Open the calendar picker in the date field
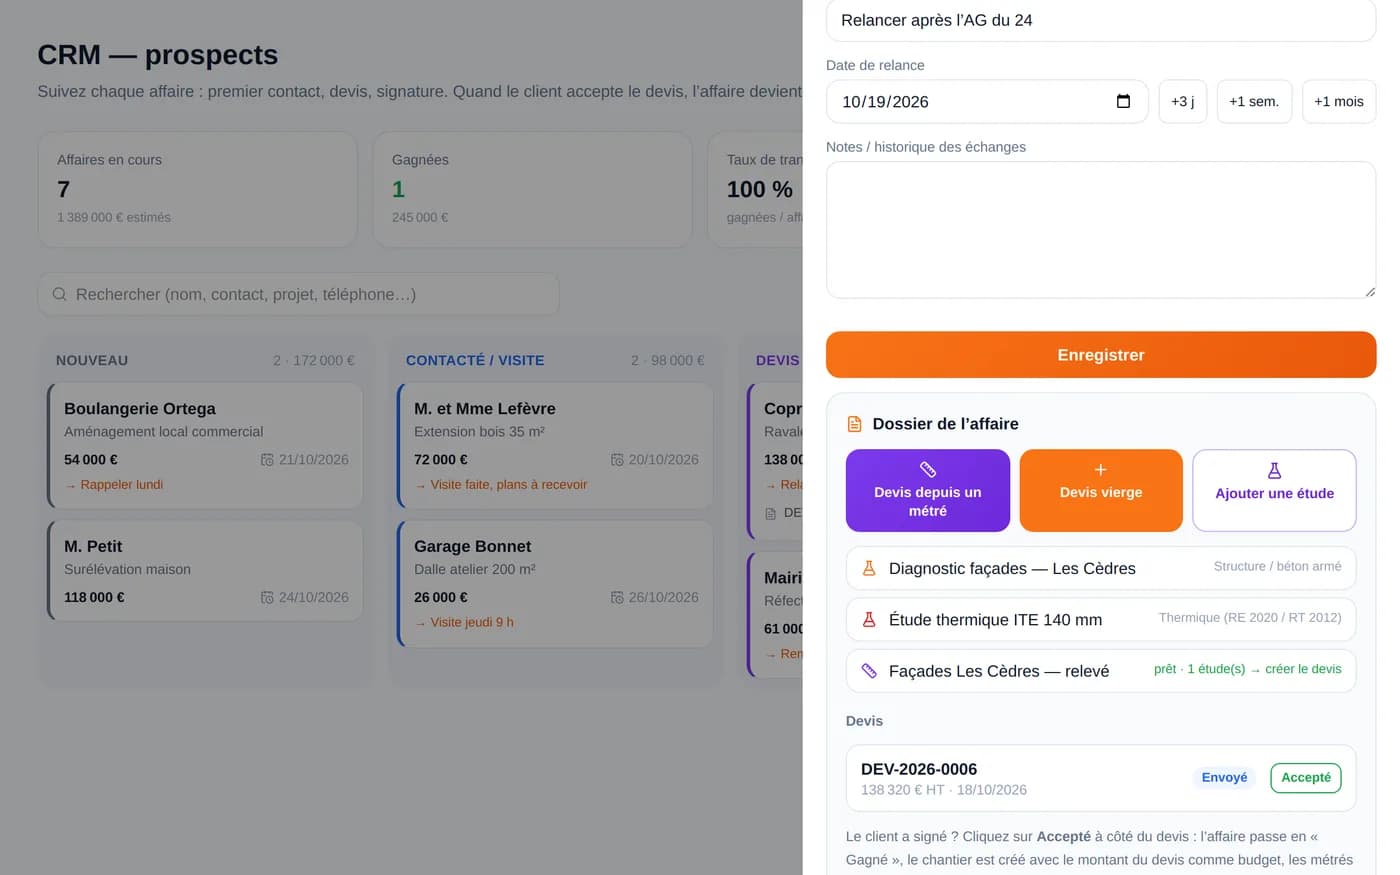 click(x=1123, y=101)
